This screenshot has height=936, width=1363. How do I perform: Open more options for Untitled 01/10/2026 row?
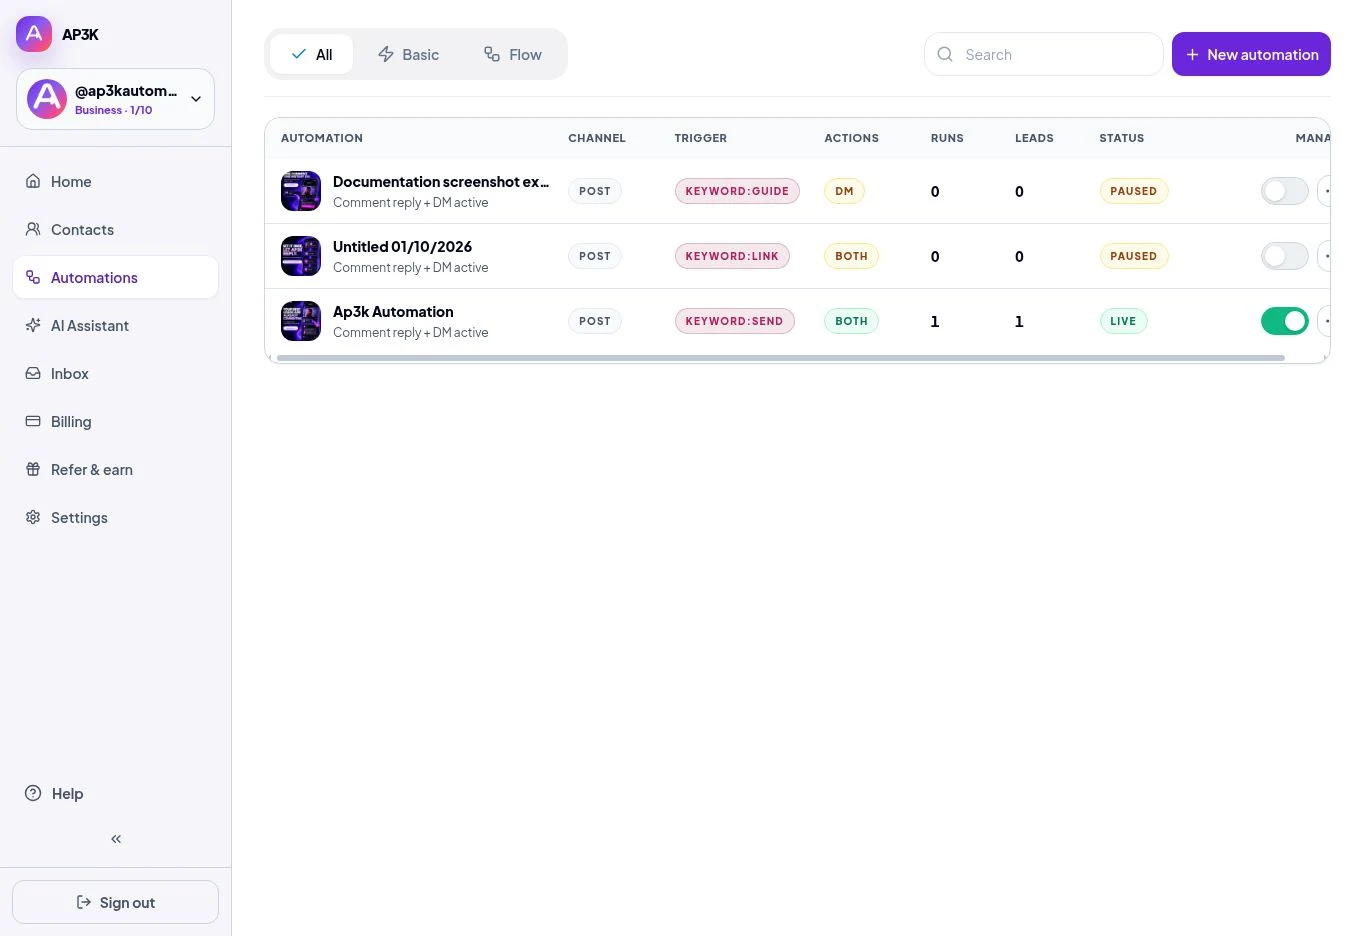pyautogui.click(x=1324, y=256)
